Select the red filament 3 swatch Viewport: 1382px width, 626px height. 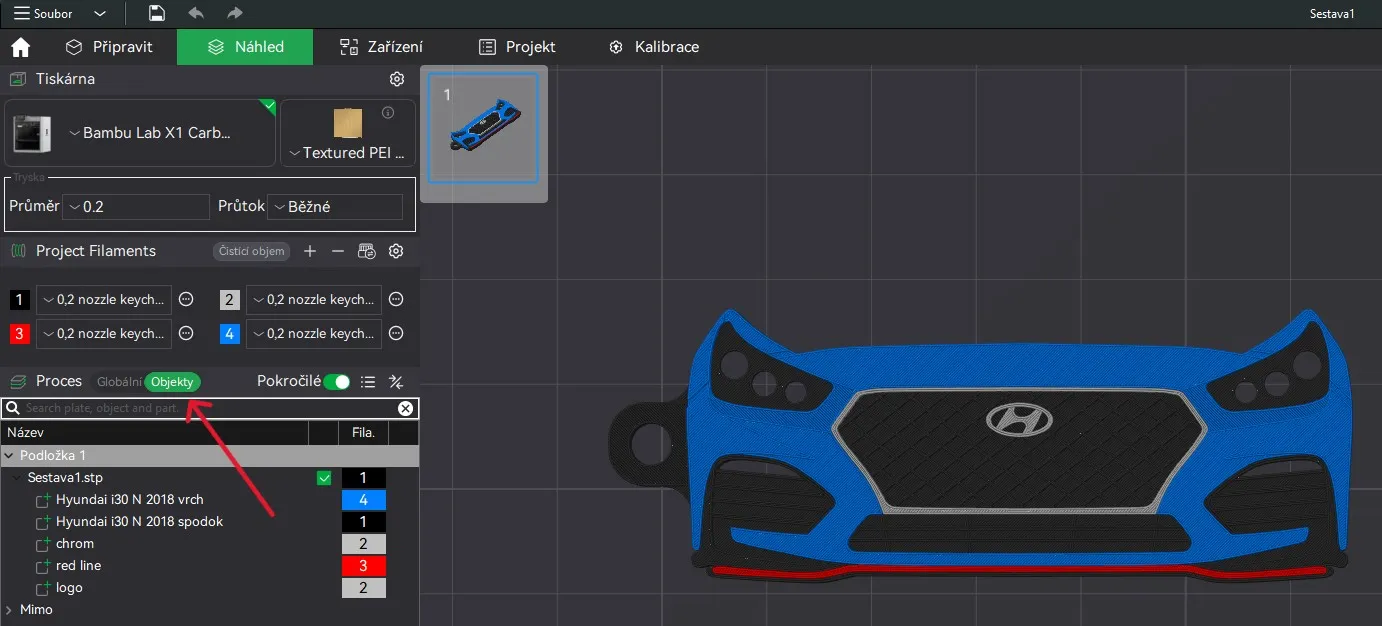point(18,333)
